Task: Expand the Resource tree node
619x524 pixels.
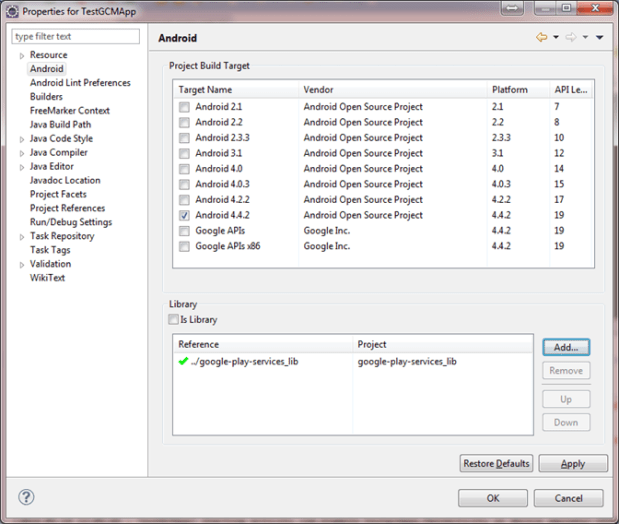Action: pos(21,56)
